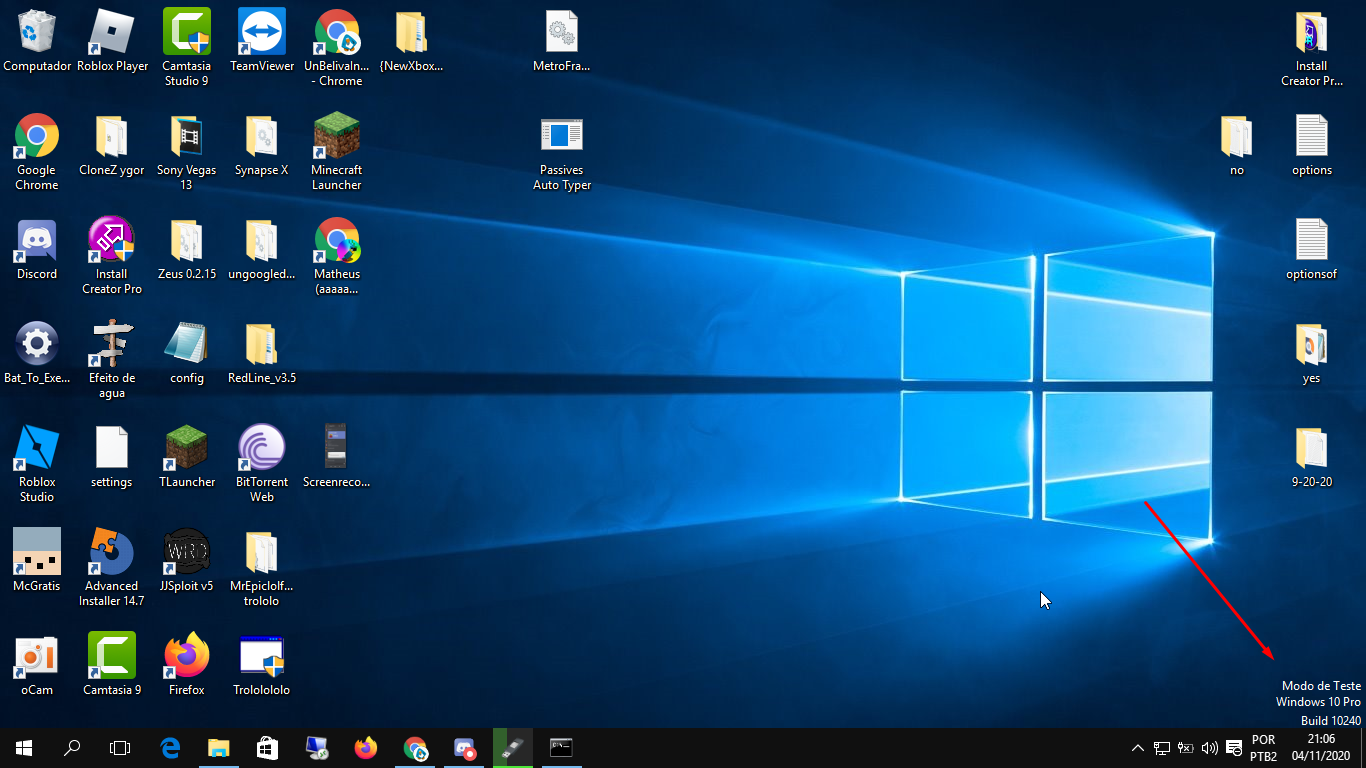Select the JJSploit v5 shortcut

pos(187,562)
